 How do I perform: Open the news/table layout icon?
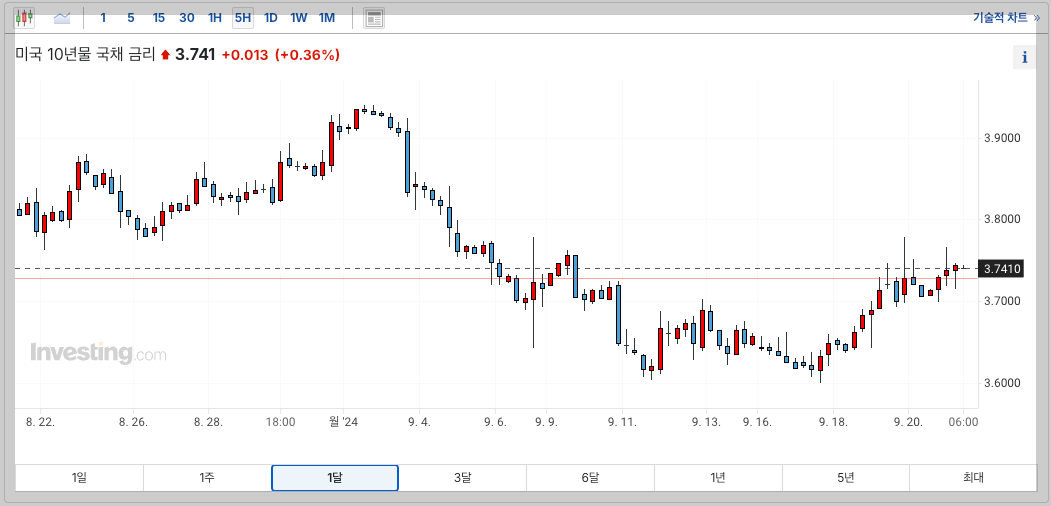(374, 18)
